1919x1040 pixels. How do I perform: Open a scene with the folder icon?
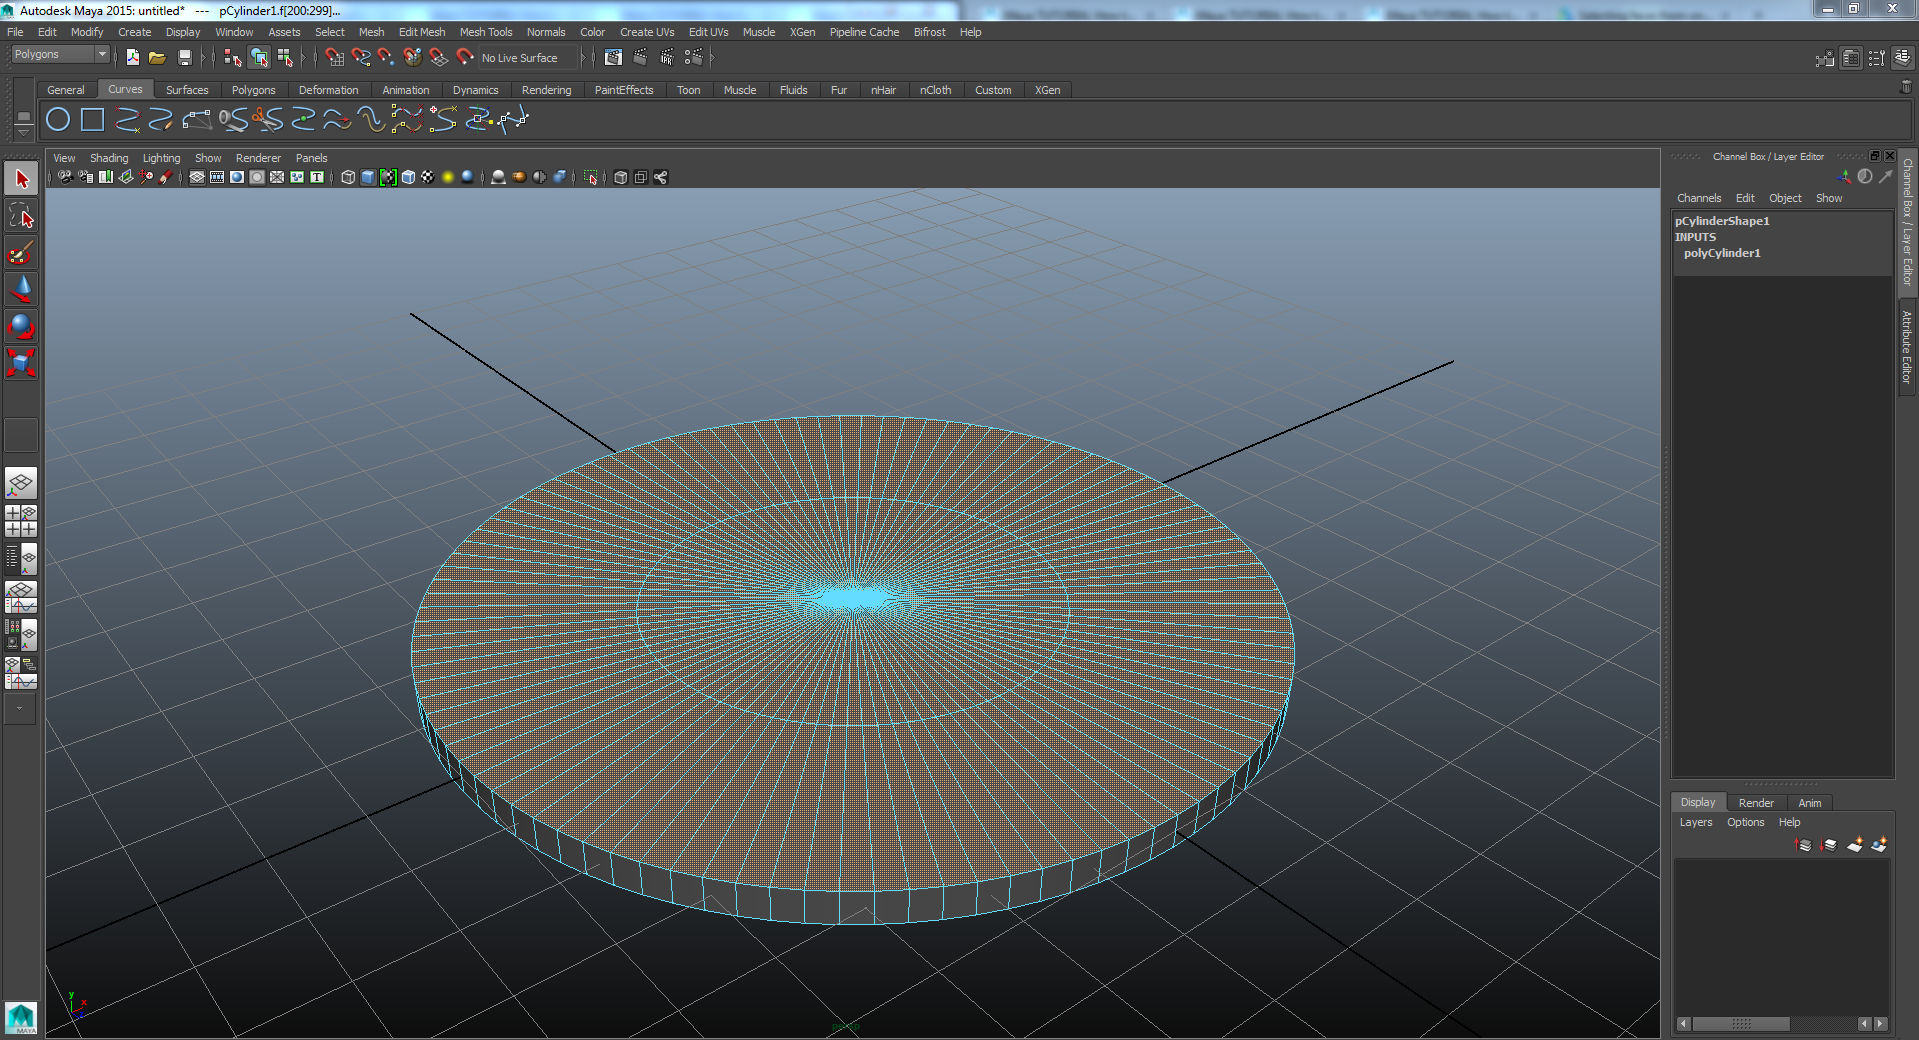point(156,57)
